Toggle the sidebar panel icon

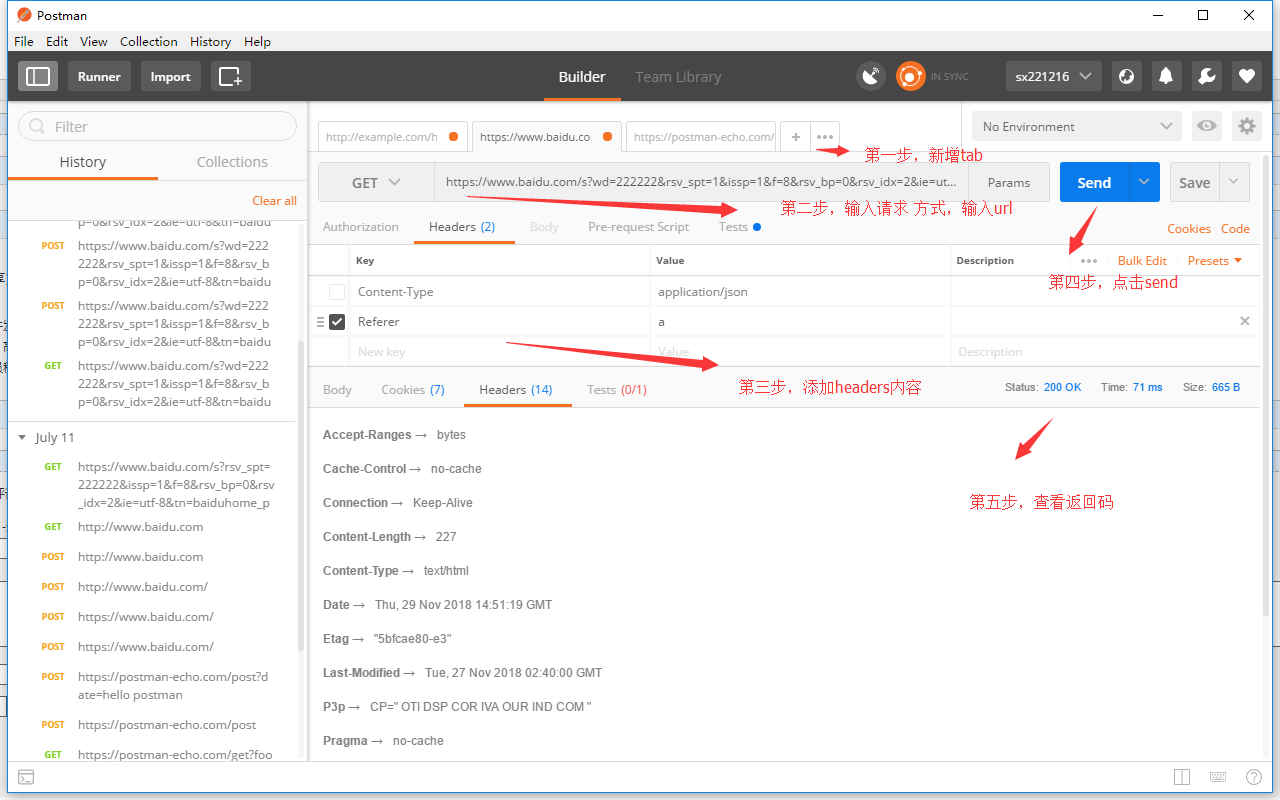coord(38,76)
